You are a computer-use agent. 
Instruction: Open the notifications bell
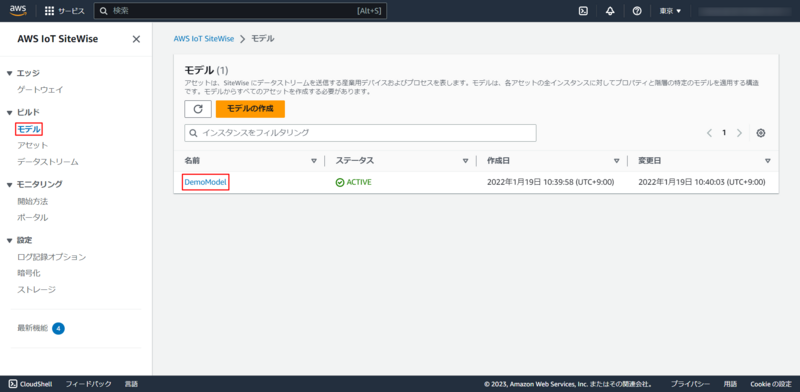[x=610, y=11]
